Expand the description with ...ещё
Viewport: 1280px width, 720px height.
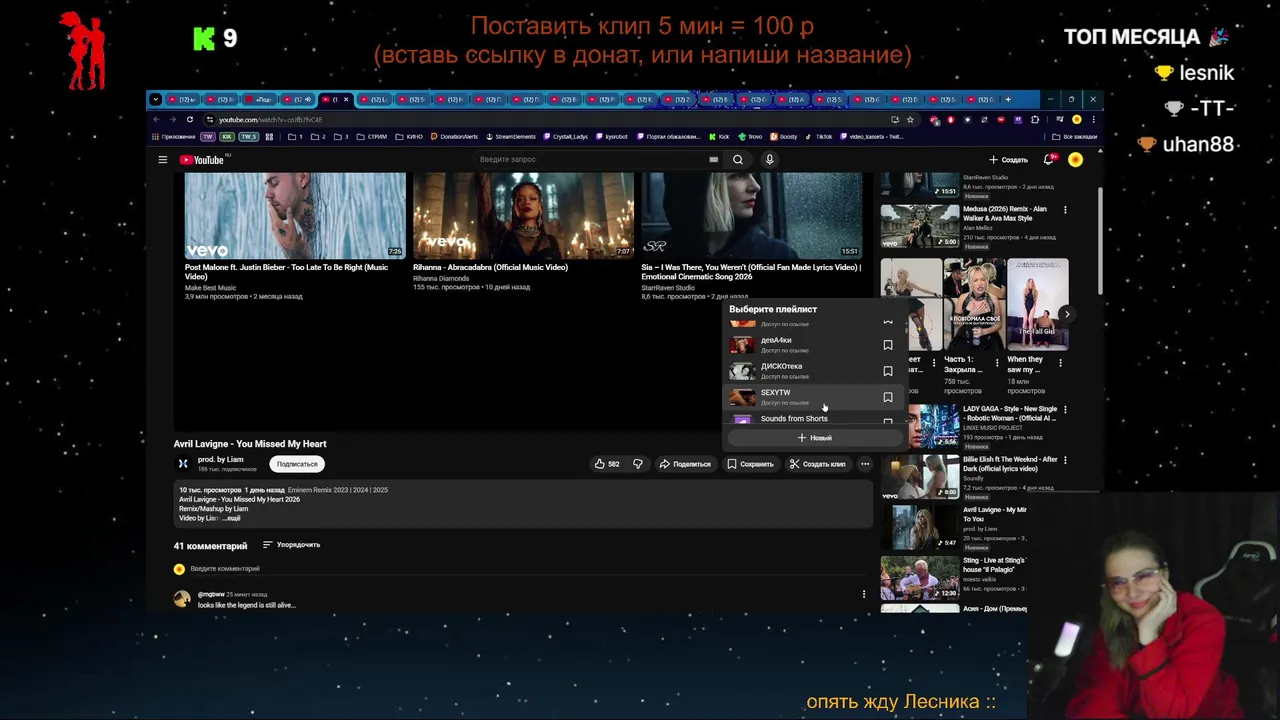pyautogui.click(x=230, y=518)
